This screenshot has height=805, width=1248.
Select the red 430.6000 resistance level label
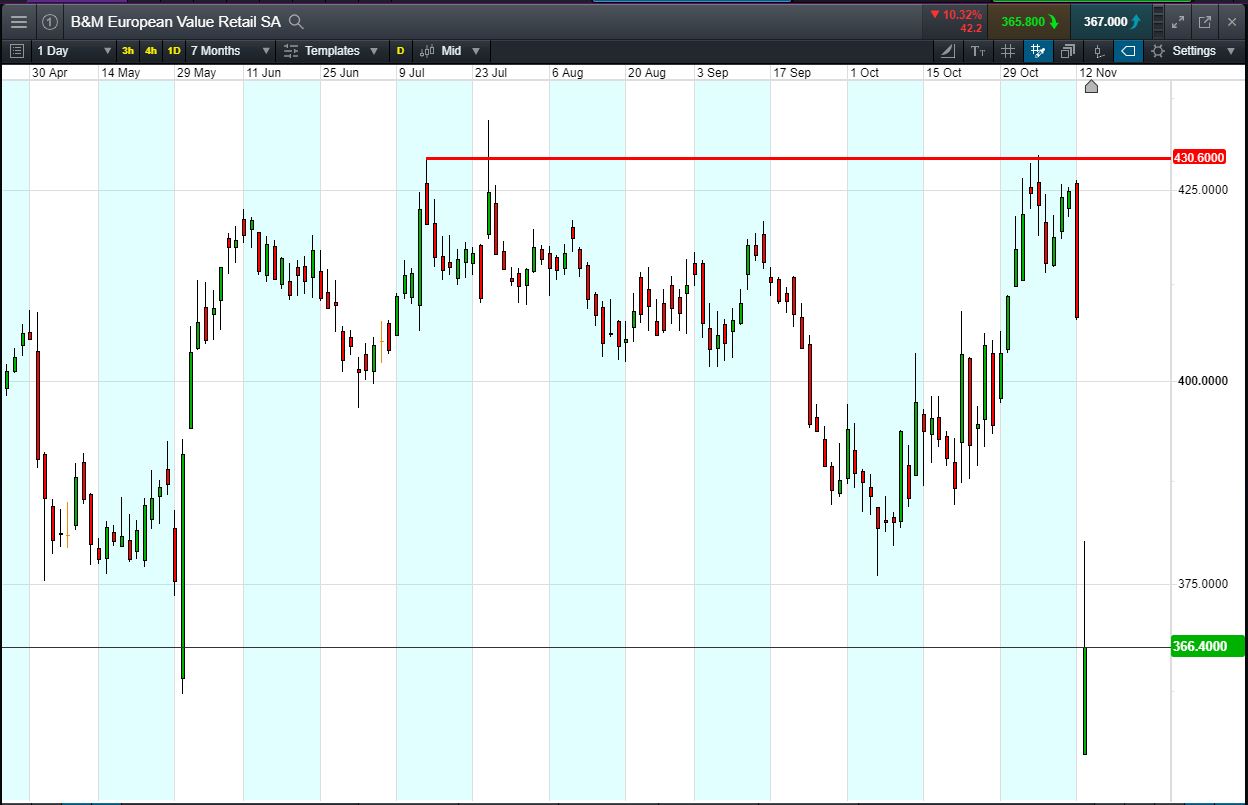coord(1198,158)
